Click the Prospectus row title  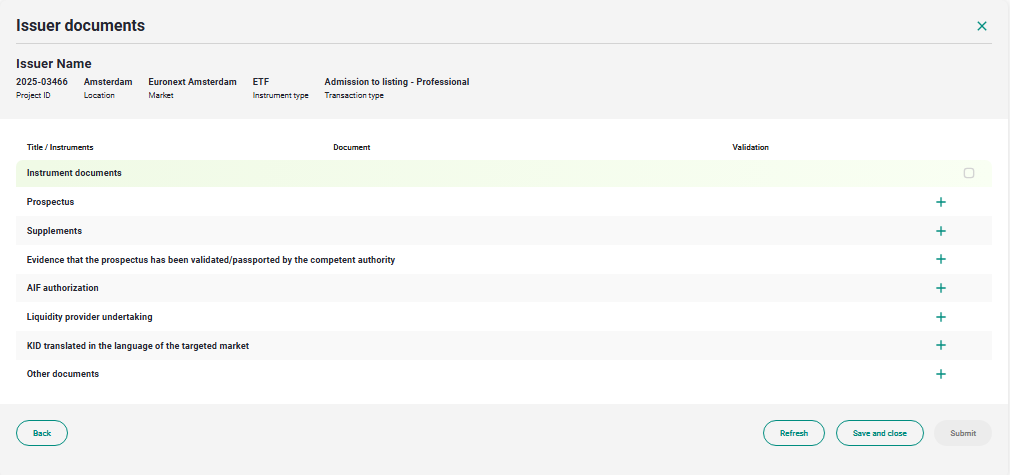point(50,202)
